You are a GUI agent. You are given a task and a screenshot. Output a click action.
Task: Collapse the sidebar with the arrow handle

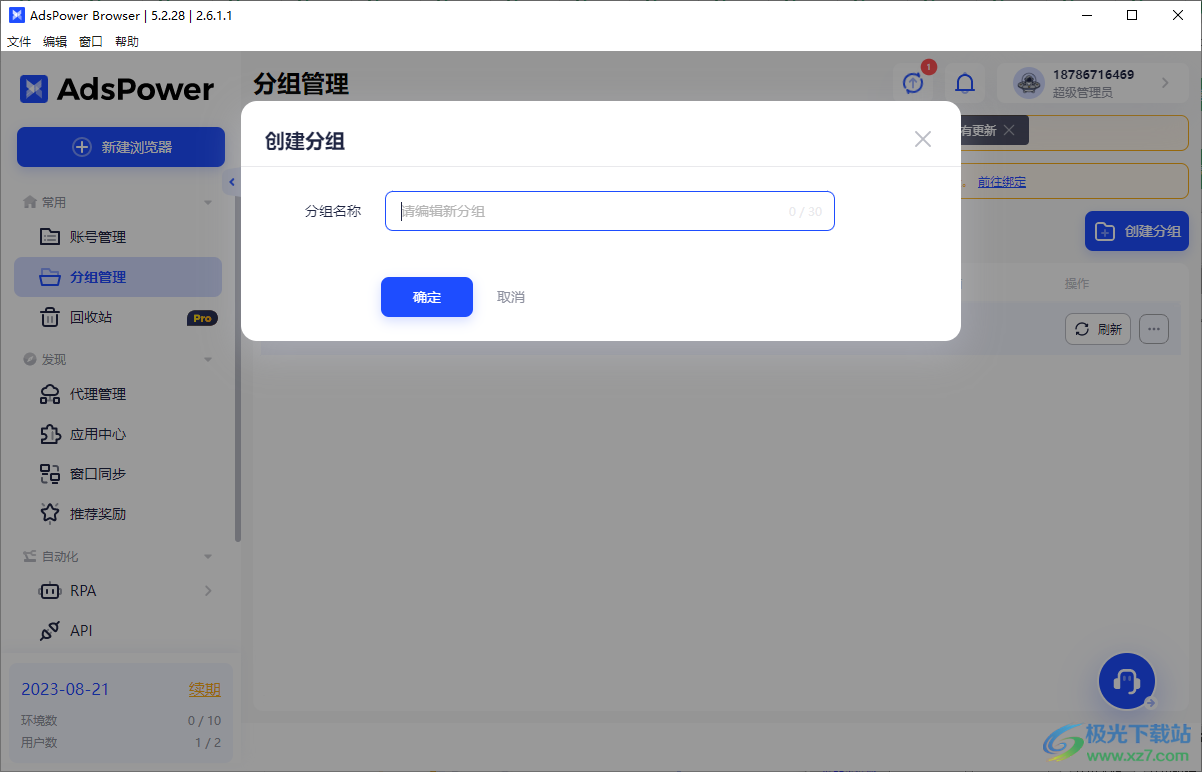click(231, 181)
